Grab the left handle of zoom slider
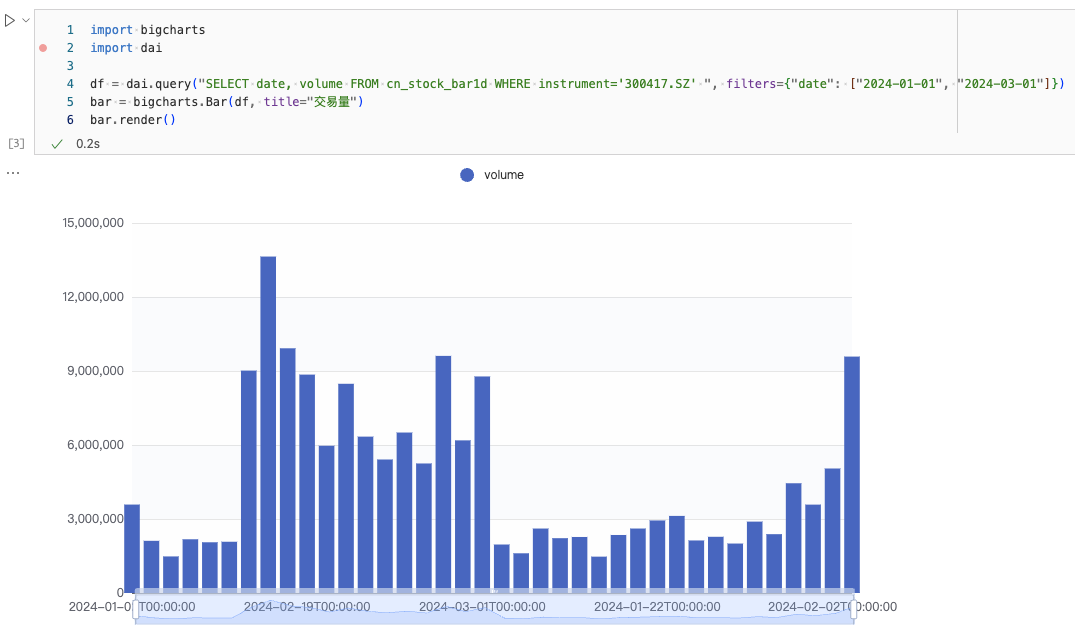This screenshot has height=637, width=1075. pyautogui.click(x=136, y=607)
